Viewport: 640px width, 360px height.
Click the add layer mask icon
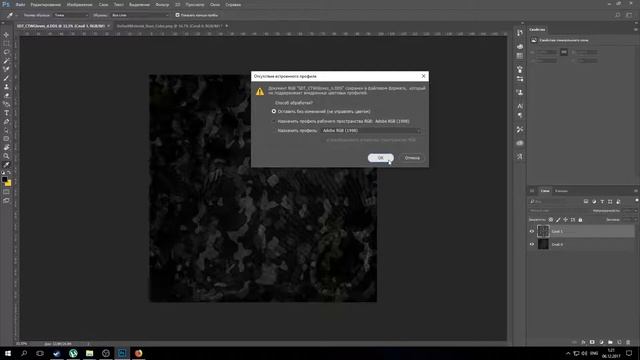click(x=592, y=342)
